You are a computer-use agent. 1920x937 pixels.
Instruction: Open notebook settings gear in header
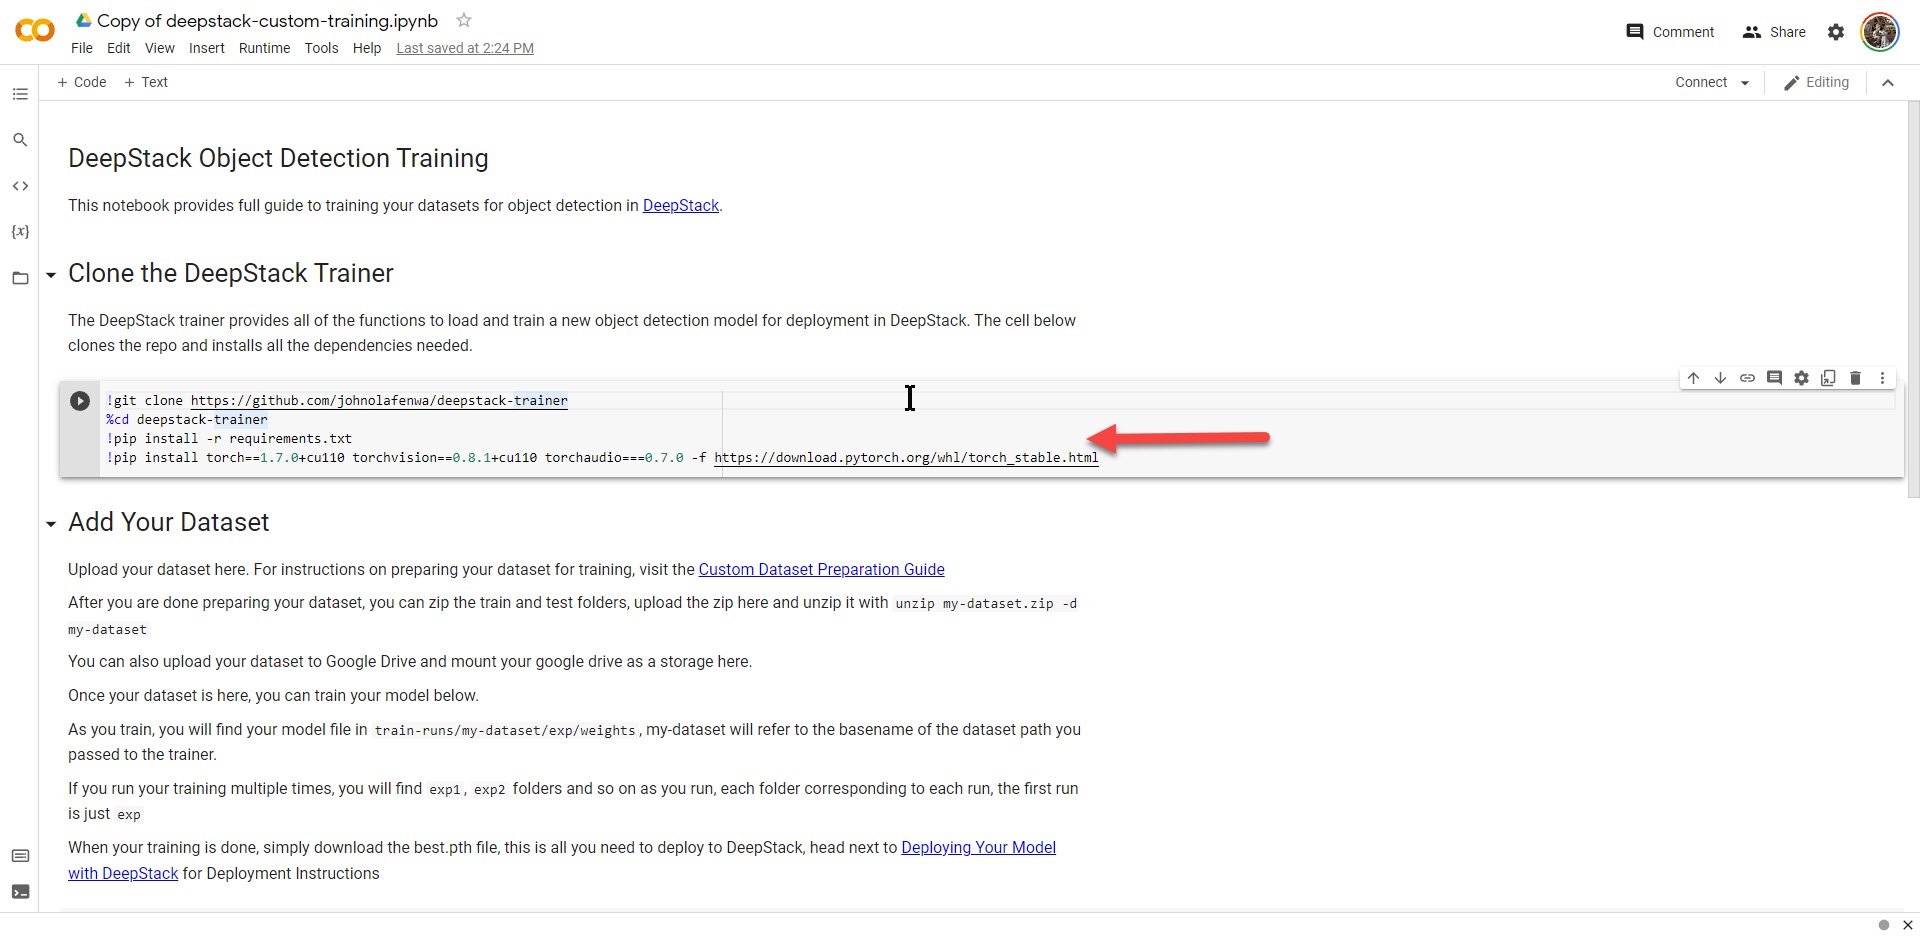click(1836, 32)
